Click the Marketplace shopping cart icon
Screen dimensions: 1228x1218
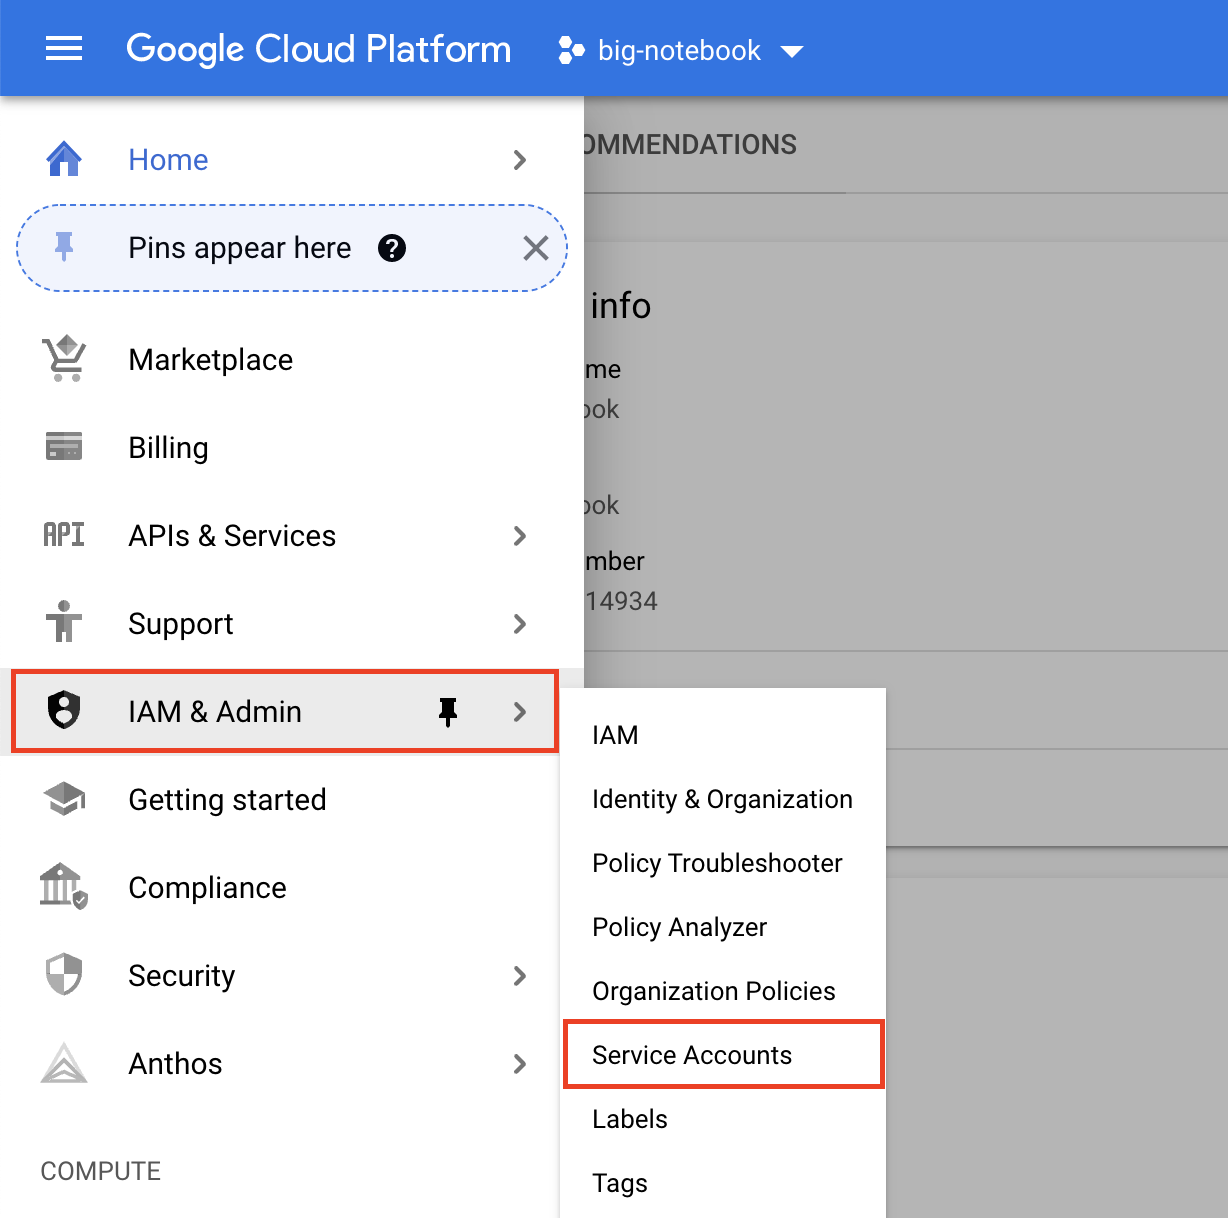coord(64,358)
